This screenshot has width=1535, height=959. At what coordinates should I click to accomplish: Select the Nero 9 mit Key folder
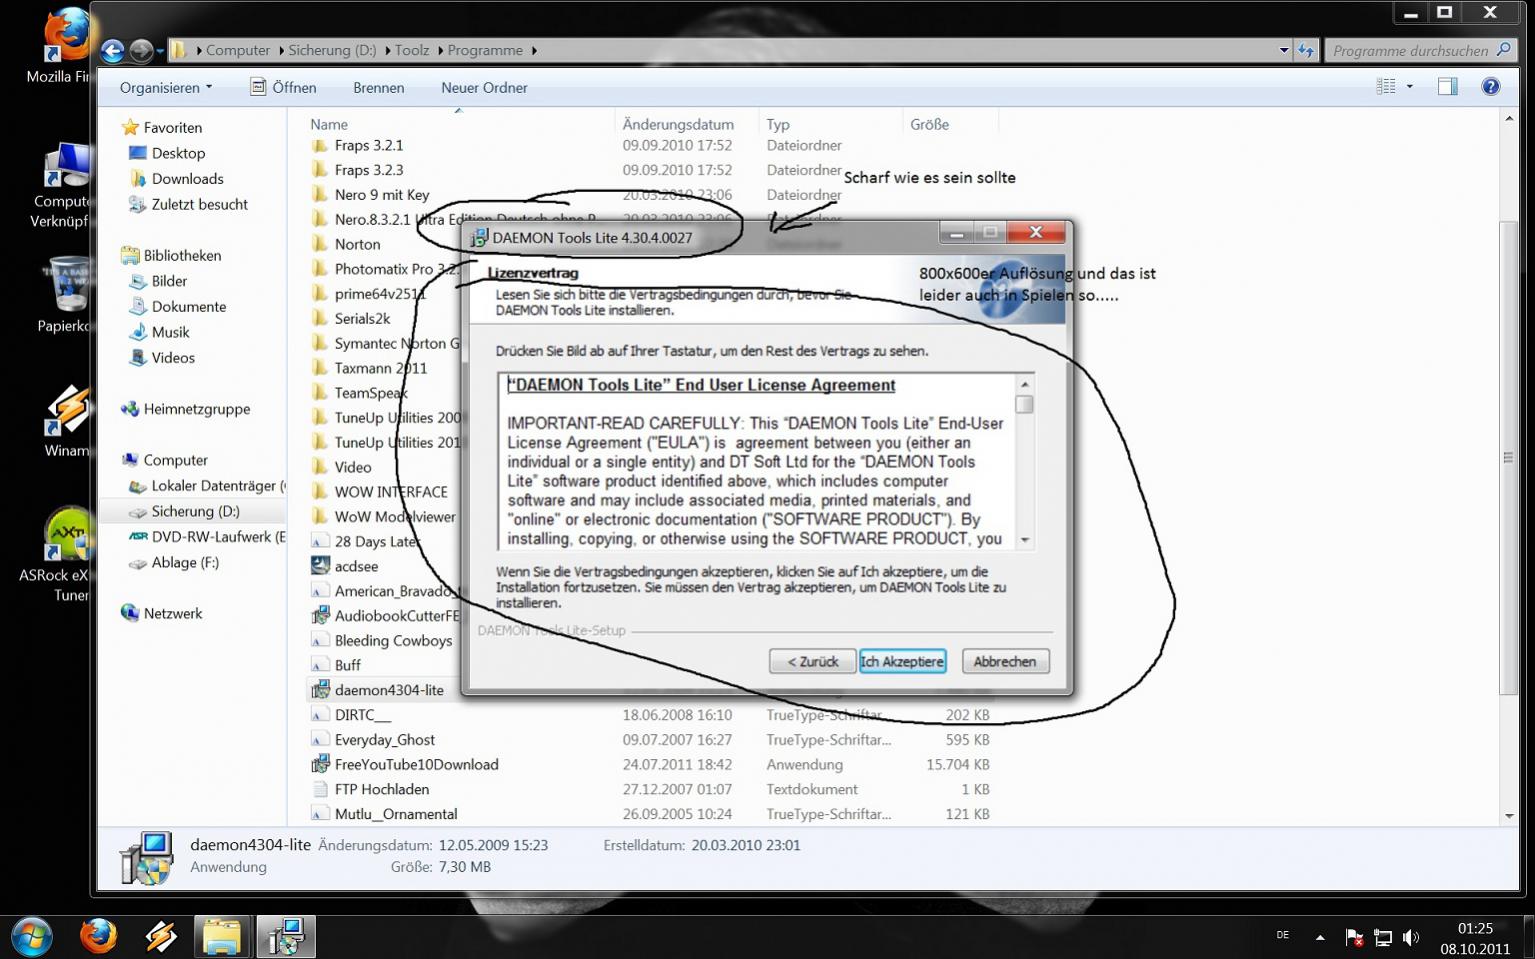[381, 195]
